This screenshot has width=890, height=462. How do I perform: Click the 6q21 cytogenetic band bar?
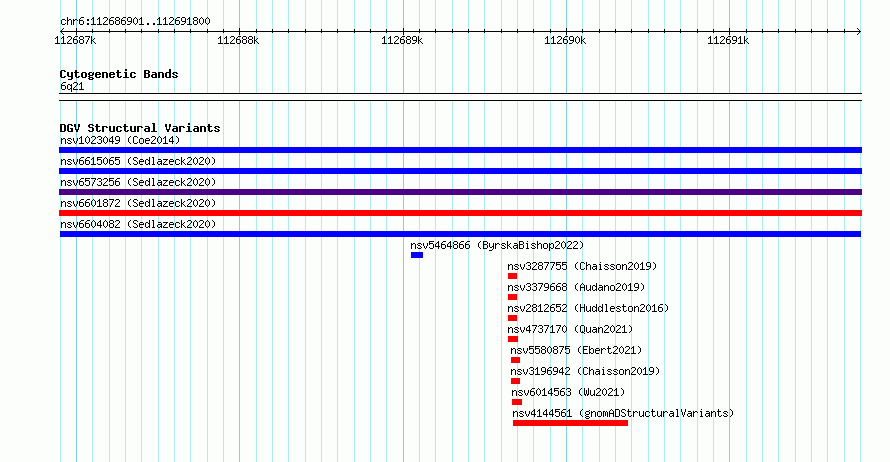pyautogui.click(x=460, y=97)
